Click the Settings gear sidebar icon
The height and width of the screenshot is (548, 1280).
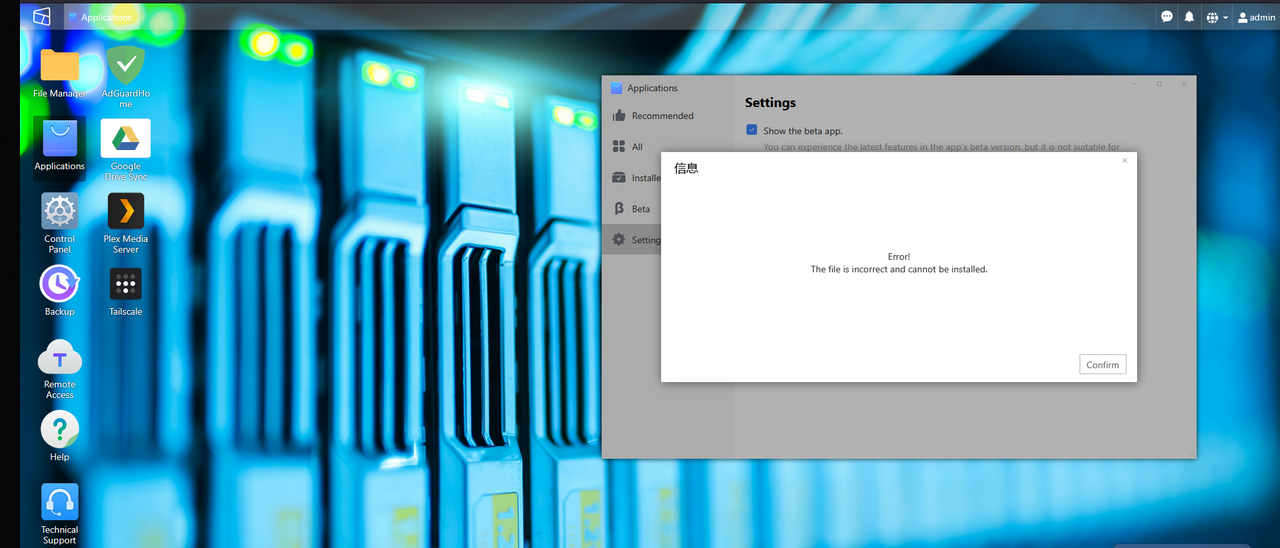(618, 240)
